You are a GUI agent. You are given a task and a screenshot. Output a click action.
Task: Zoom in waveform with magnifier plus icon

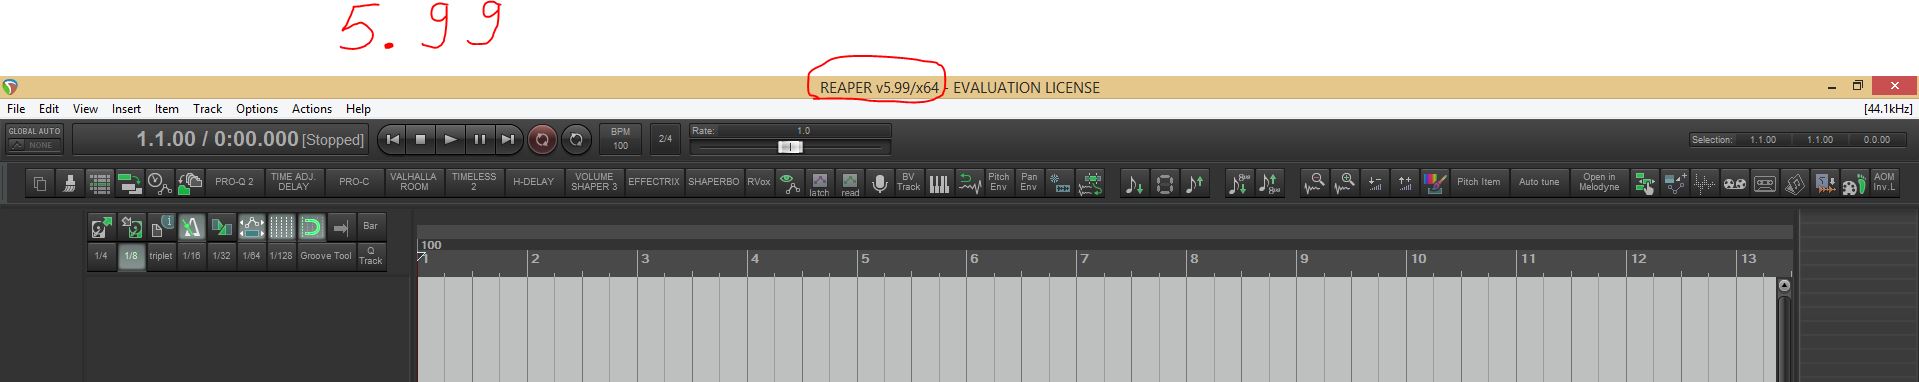tap(1346, 183)
